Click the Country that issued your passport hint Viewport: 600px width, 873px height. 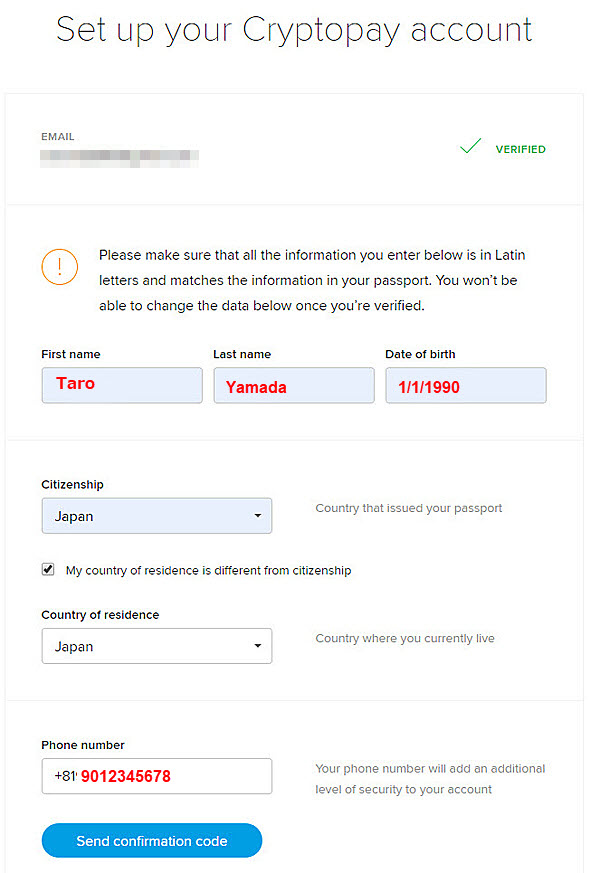[409, 508]
